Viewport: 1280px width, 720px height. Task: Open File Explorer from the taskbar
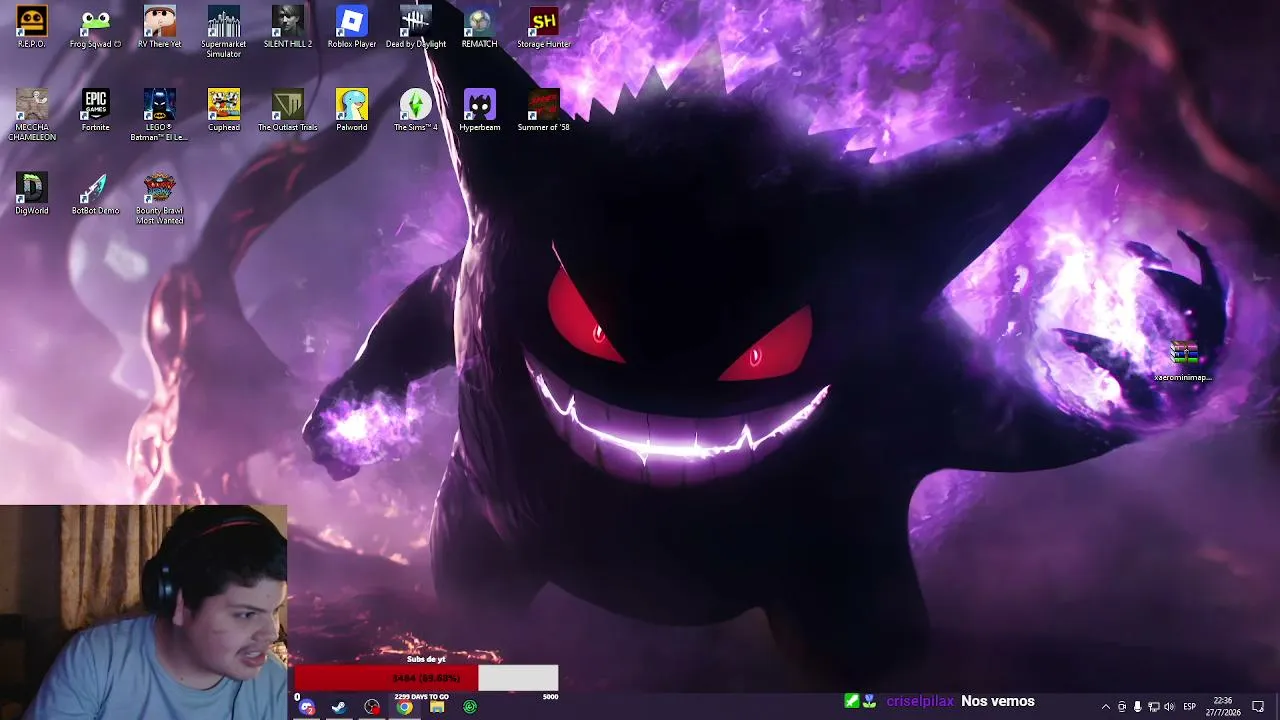tap(437, 707)
